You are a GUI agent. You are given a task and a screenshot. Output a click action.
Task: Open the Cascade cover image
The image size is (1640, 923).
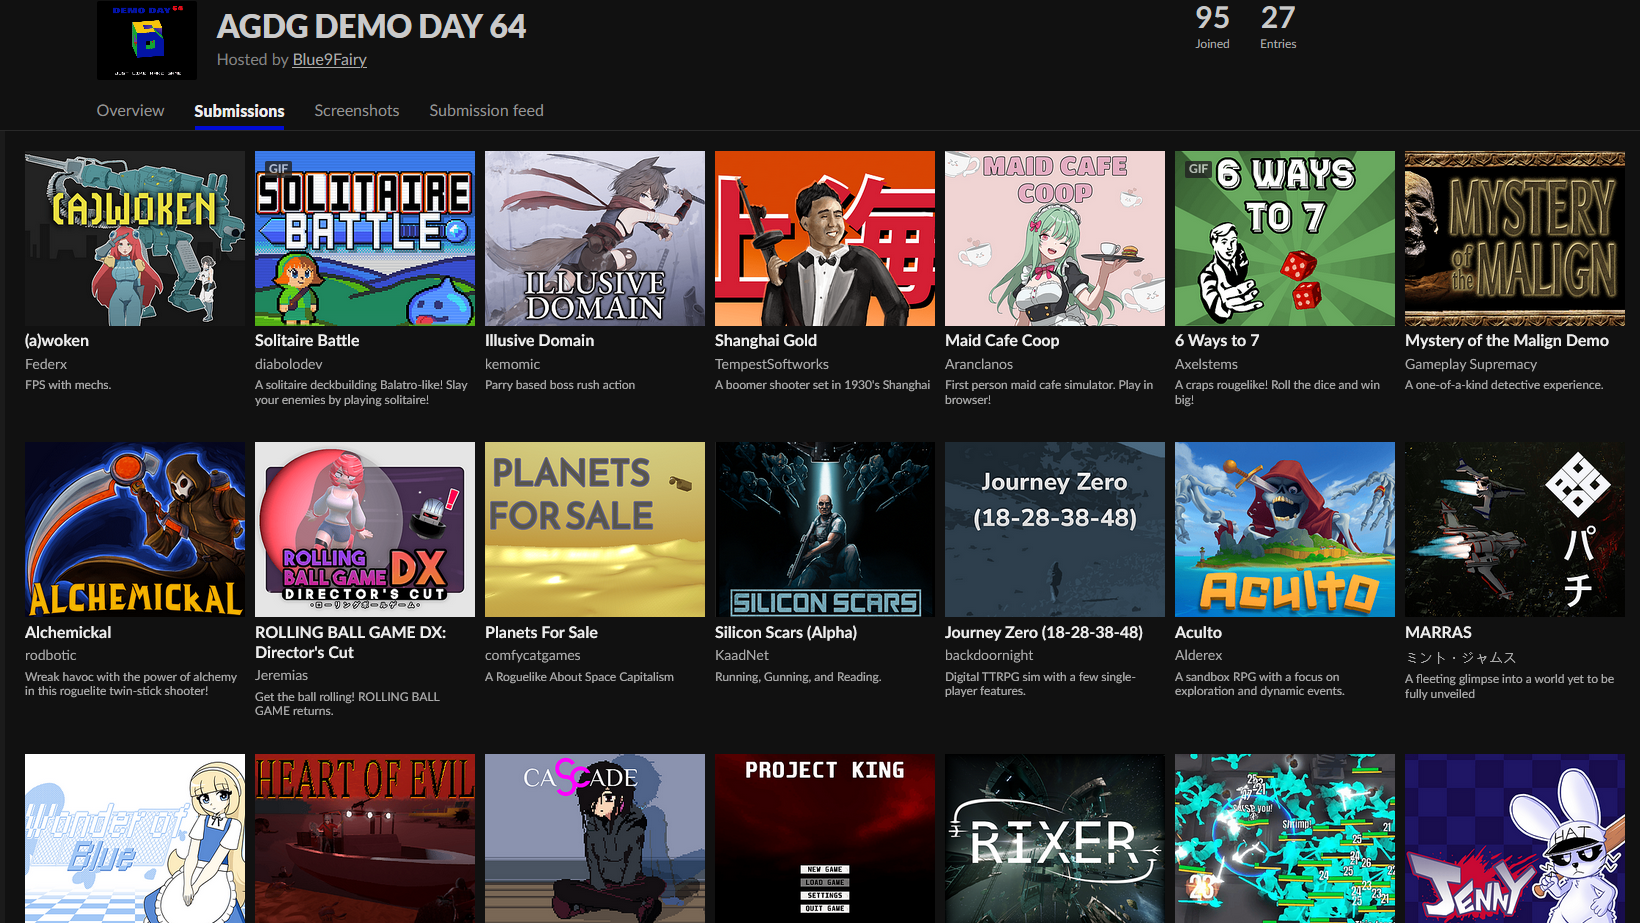tap(595, 838)
